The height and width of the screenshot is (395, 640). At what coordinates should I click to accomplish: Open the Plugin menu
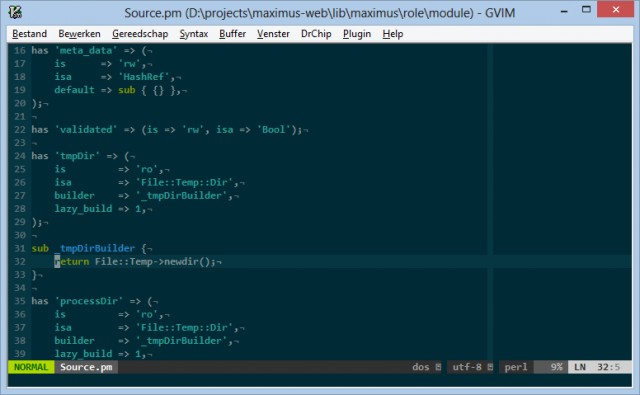tap(357, 34)
